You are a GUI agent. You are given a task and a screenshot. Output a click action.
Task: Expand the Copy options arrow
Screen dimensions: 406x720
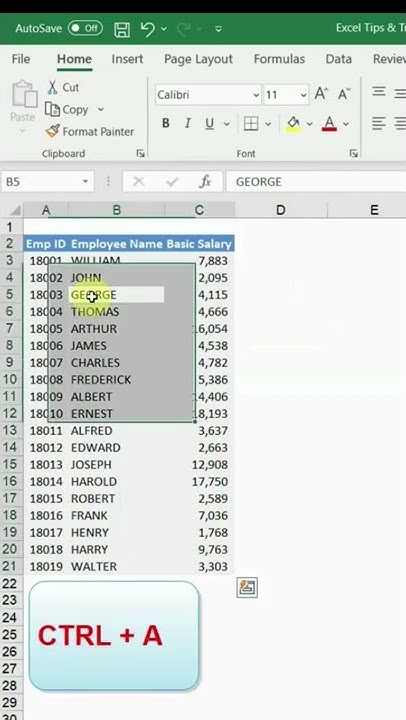coord(101,110)
